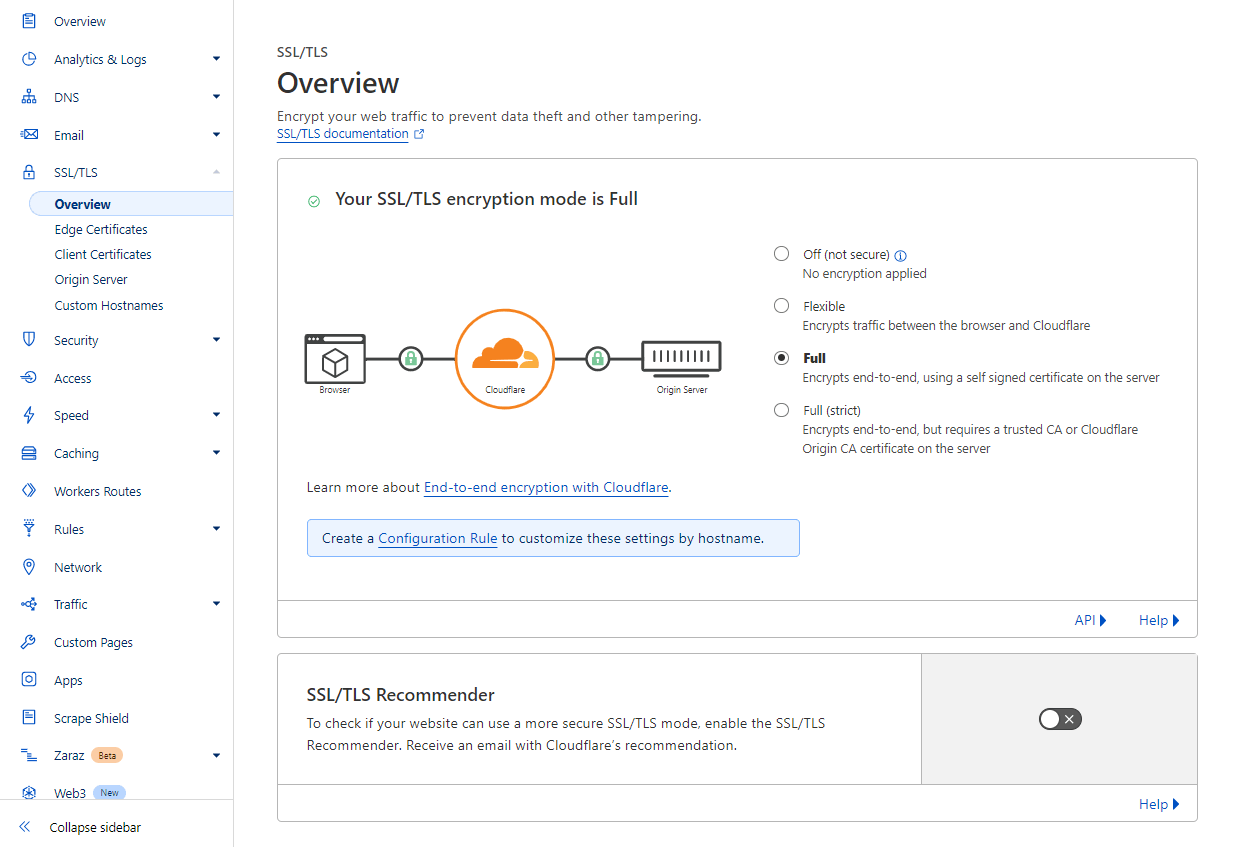Image resolution: width=1251 pixels, height=847 pixels.
Task: Expand the DNS submenu arrow
Action: tap(216, 97)
